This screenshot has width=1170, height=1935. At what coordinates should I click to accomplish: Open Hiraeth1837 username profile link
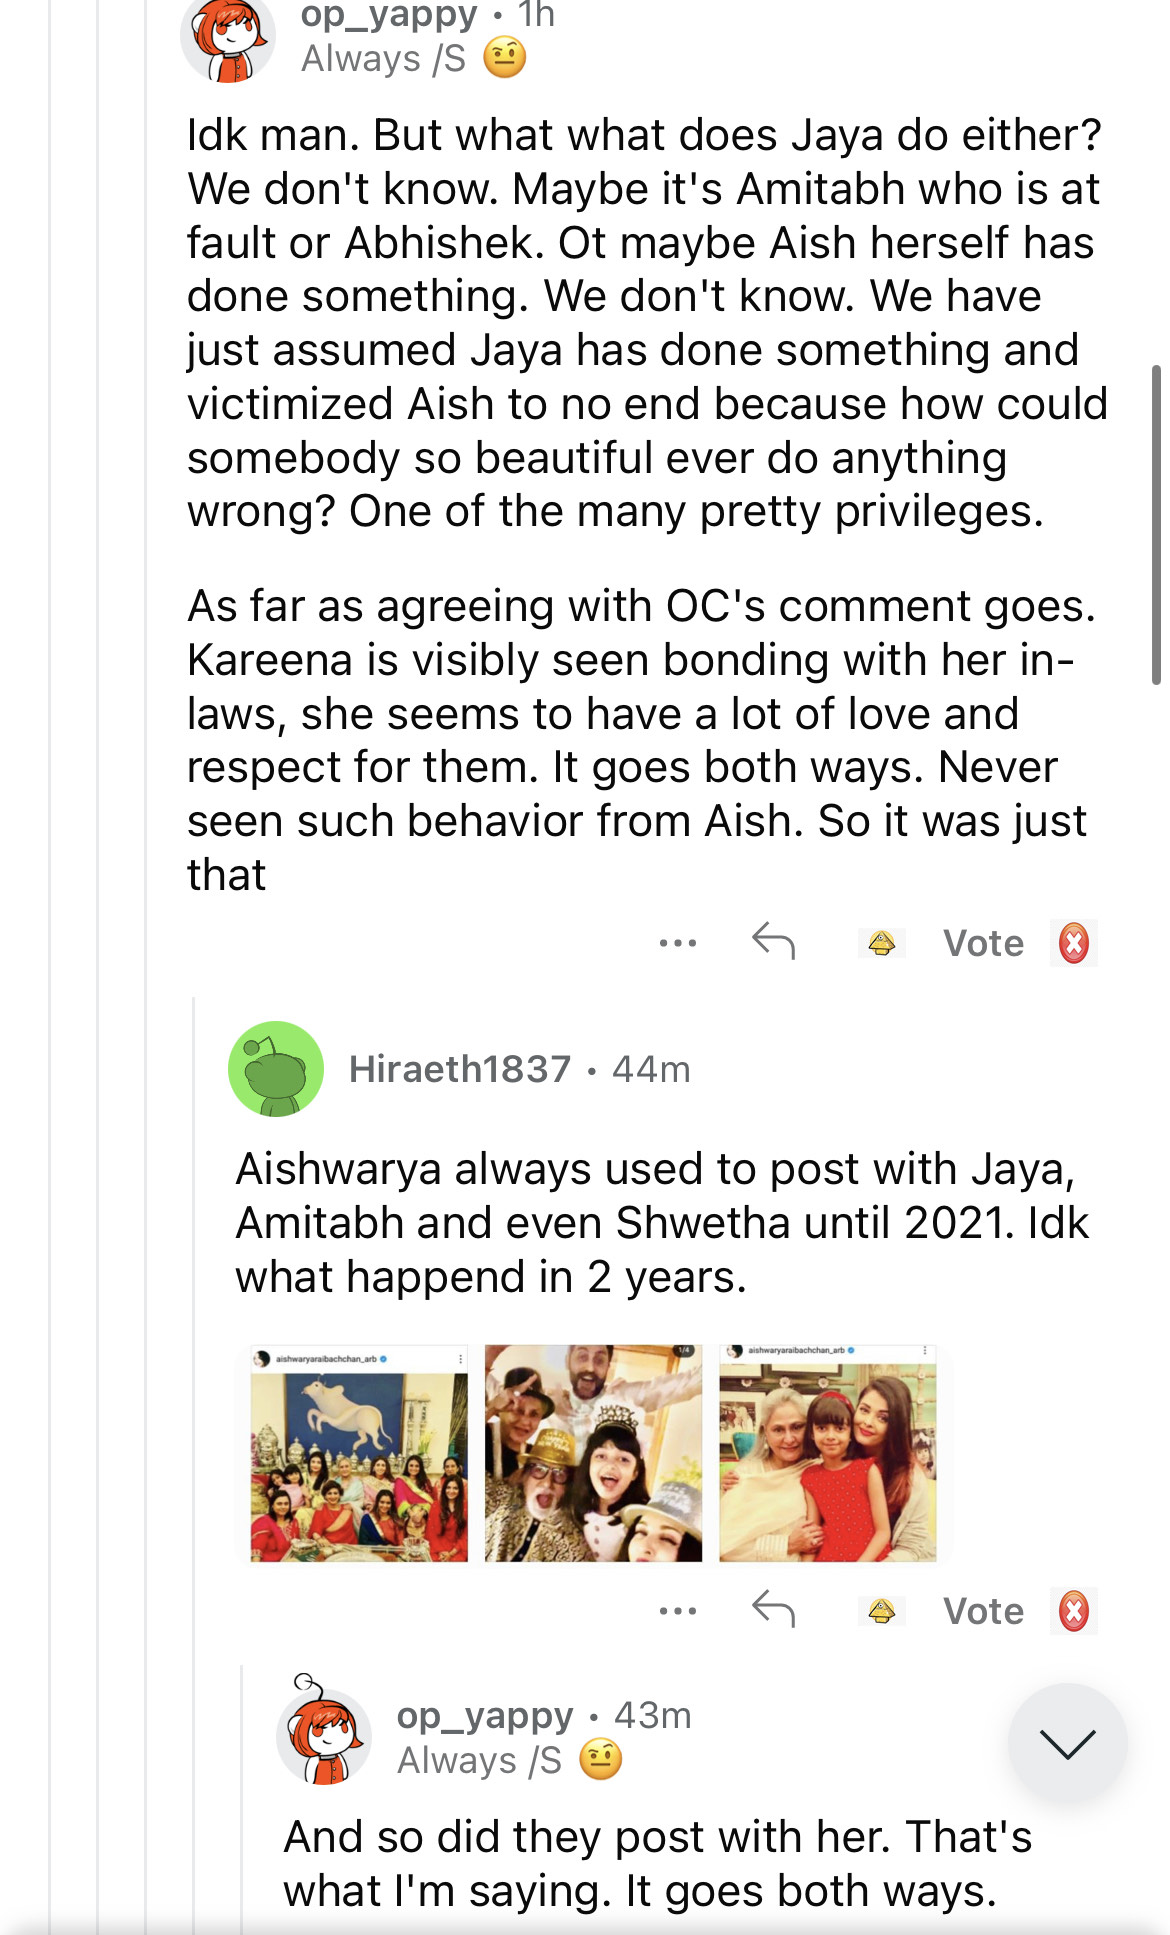(x=460, y=1069)
